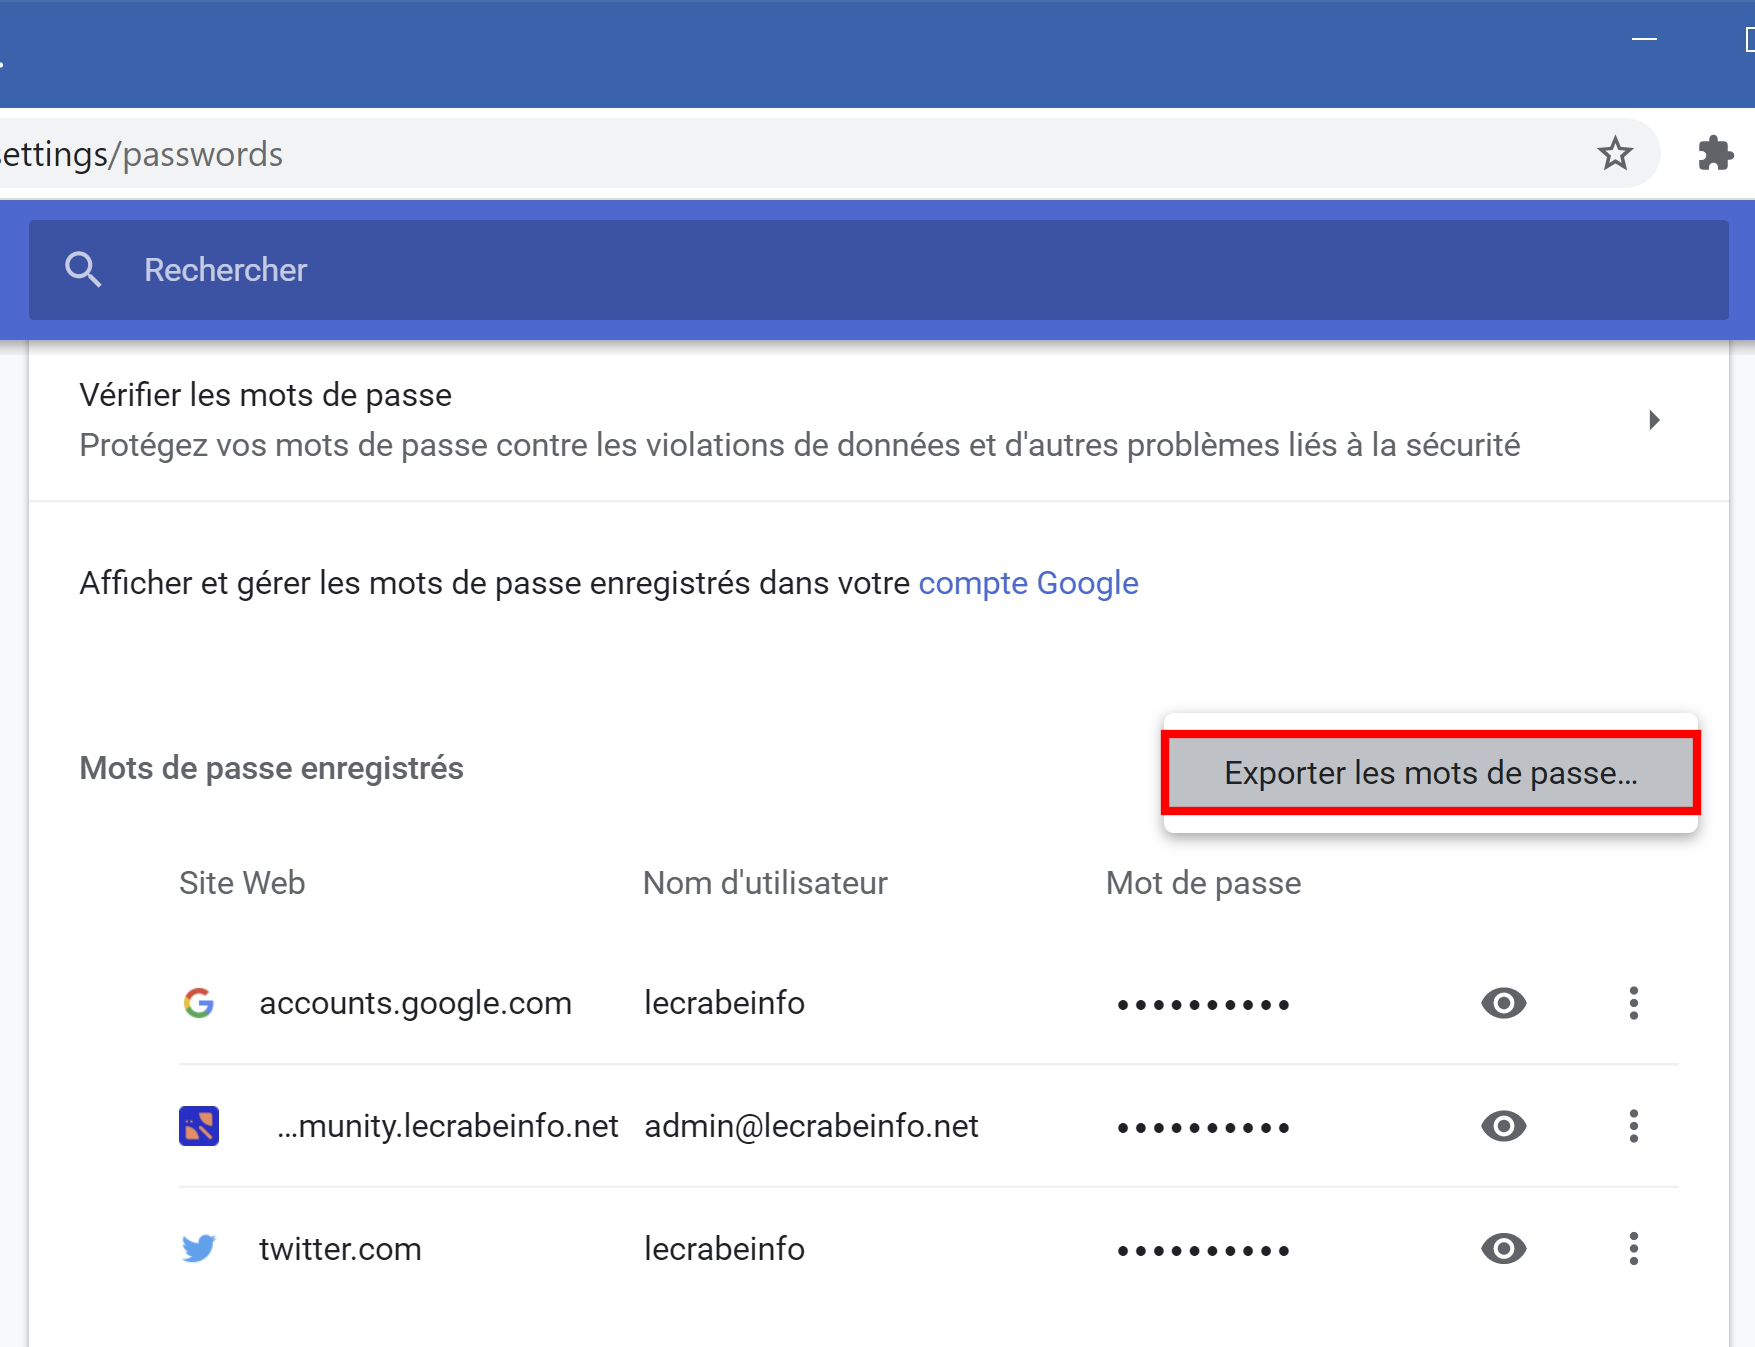Select lecrabeinfo username in twitter.com row
Screen dimensions: 1755x1347
724,1249
